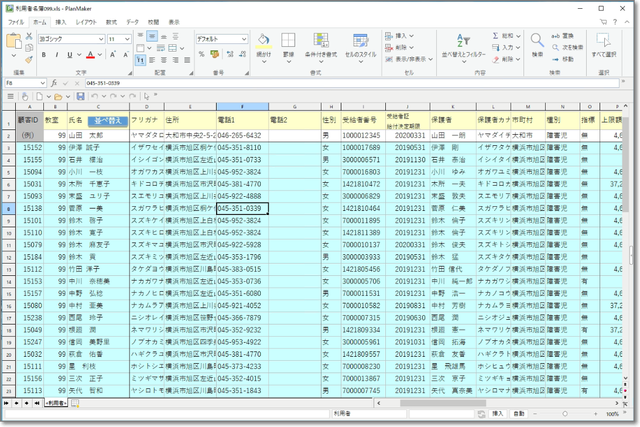This screenshot has height=427, width=640.
Task: Click the すべて選択 icon
Action: click(x=603, y=44)
